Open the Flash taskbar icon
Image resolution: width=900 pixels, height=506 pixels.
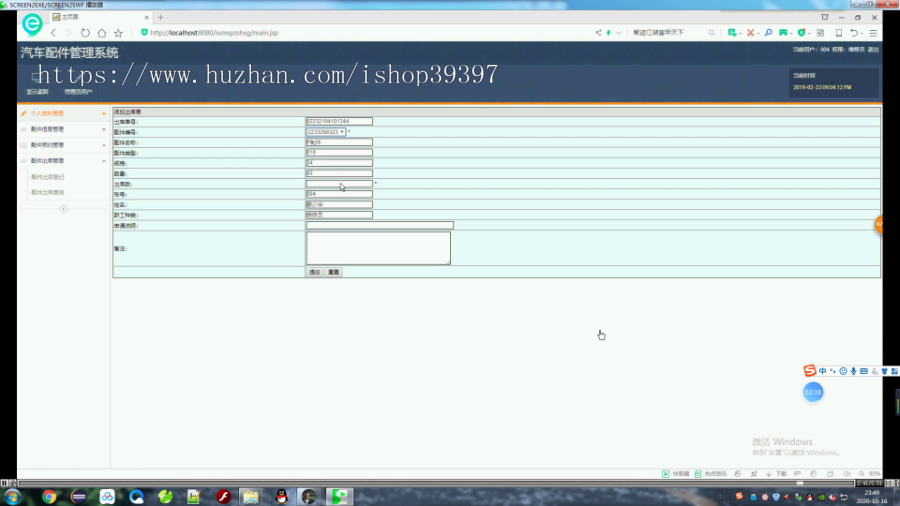pos(223,496)
